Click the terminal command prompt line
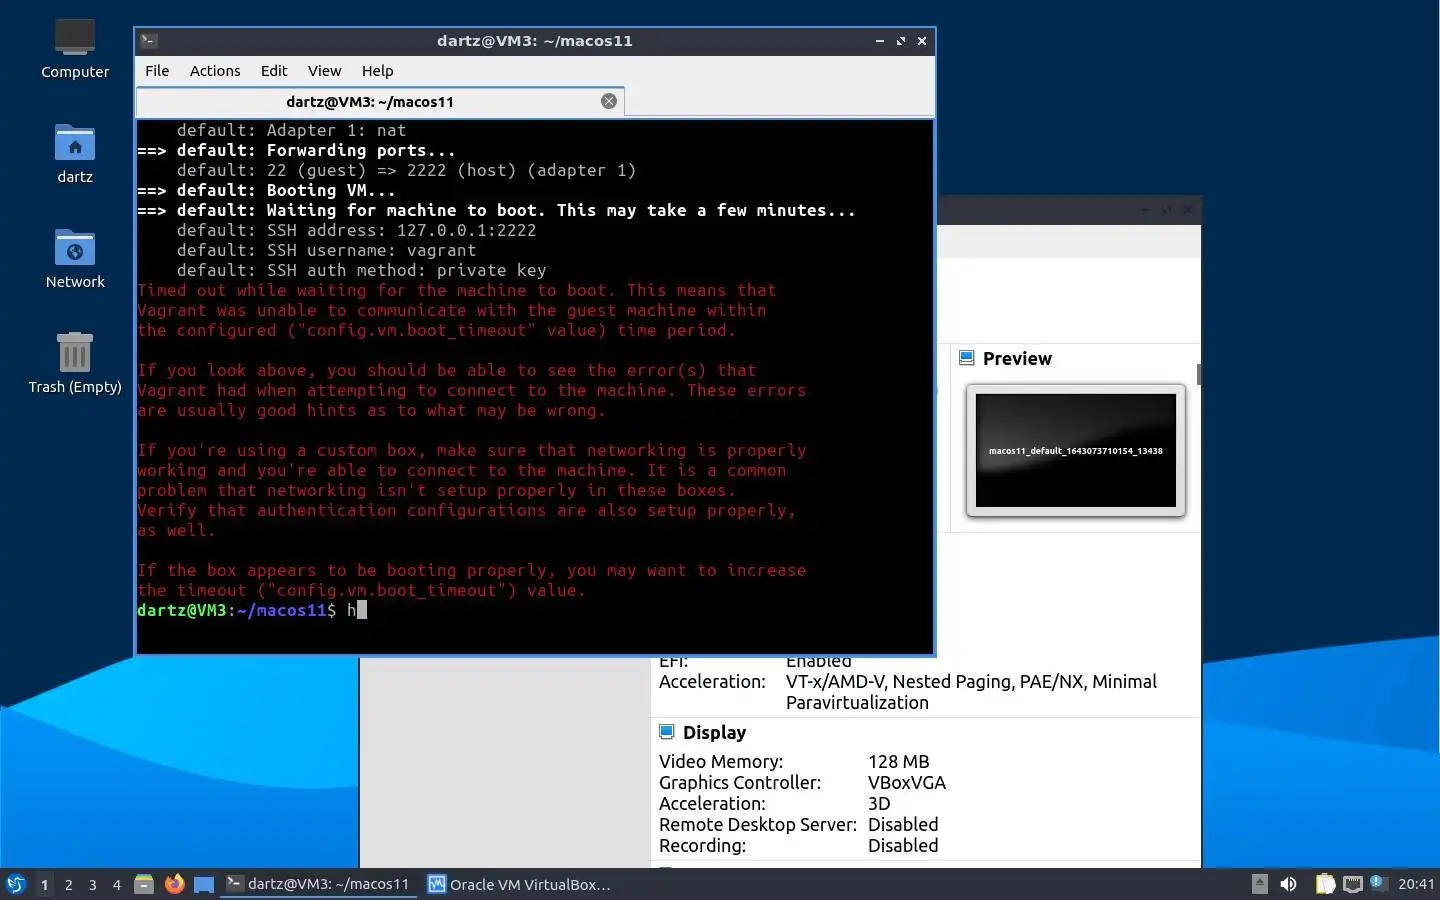 (x=252, y=610)
